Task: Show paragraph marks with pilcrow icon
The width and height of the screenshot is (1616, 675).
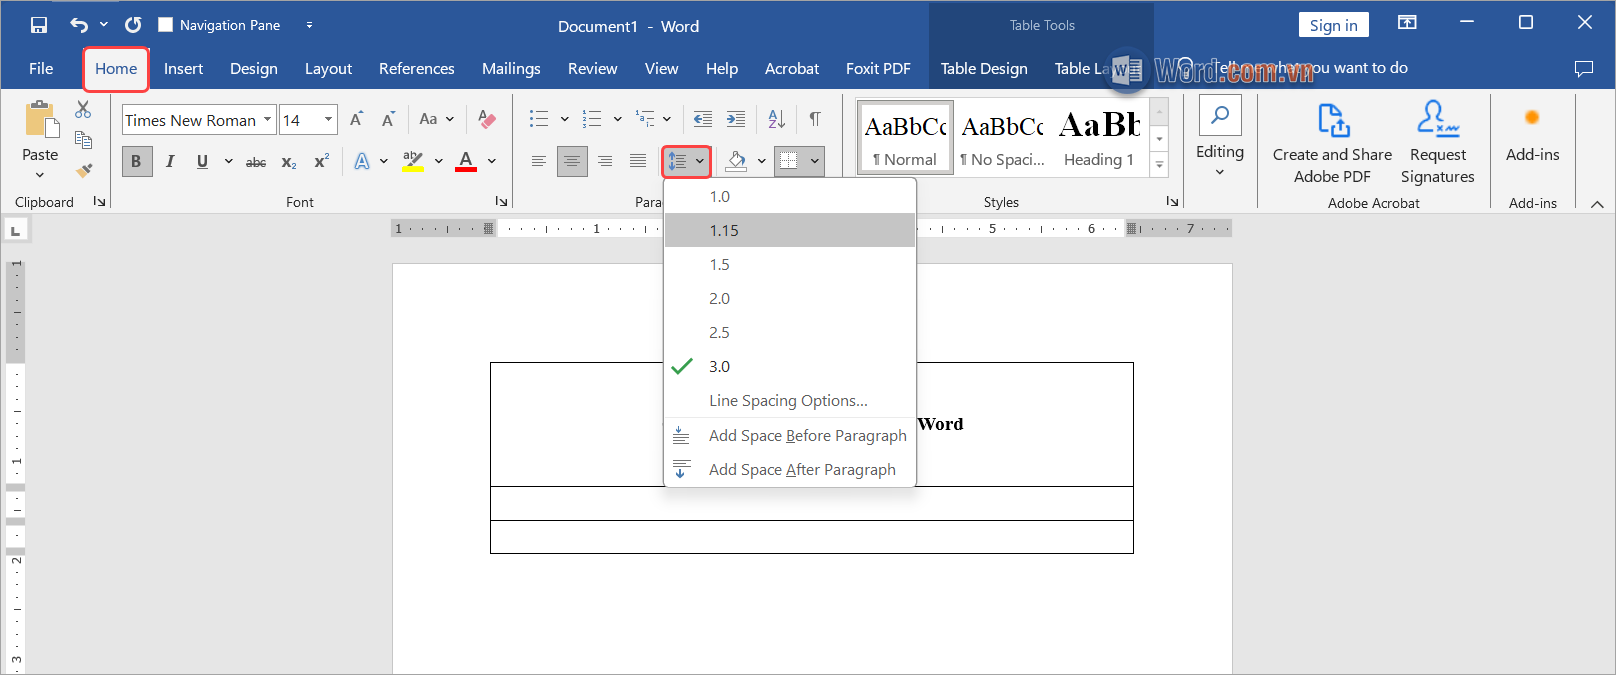Action: pos(815,120)
